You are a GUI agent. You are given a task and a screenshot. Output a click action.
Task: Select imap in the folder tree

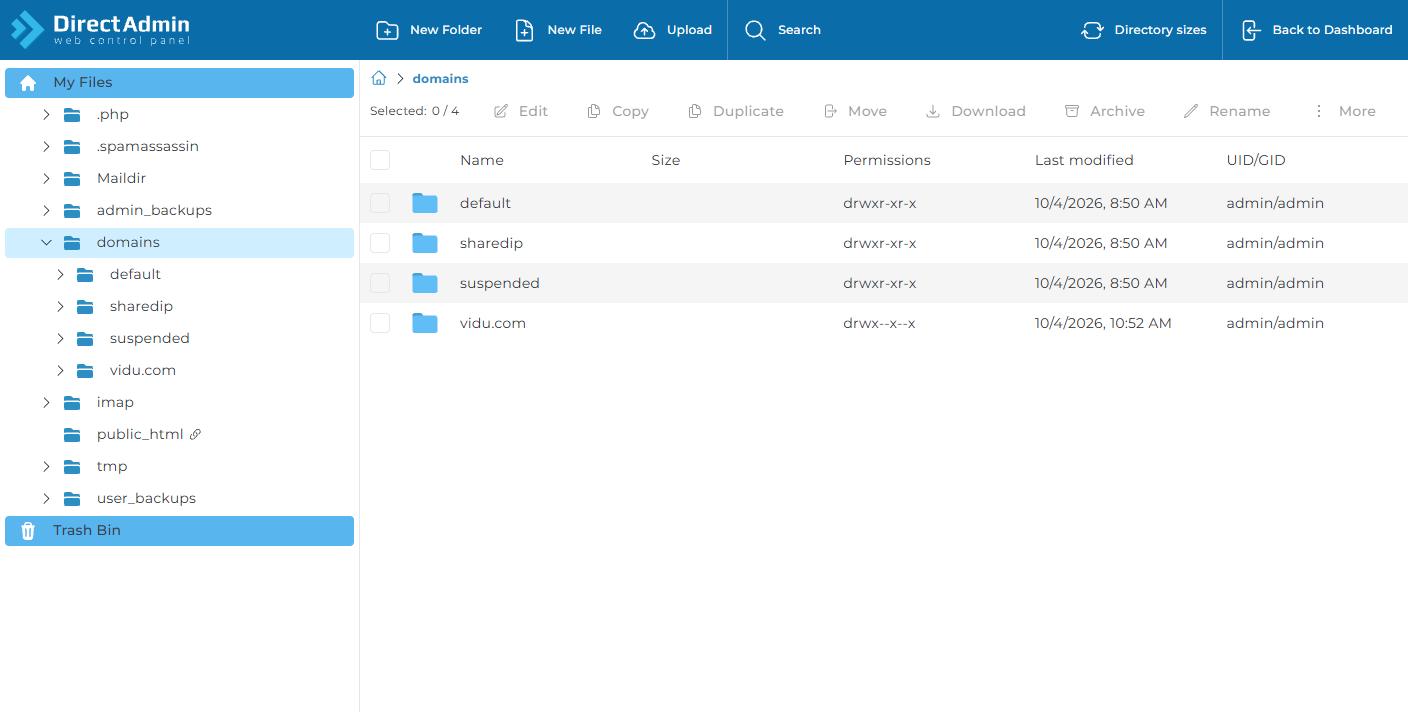point(115,403)
